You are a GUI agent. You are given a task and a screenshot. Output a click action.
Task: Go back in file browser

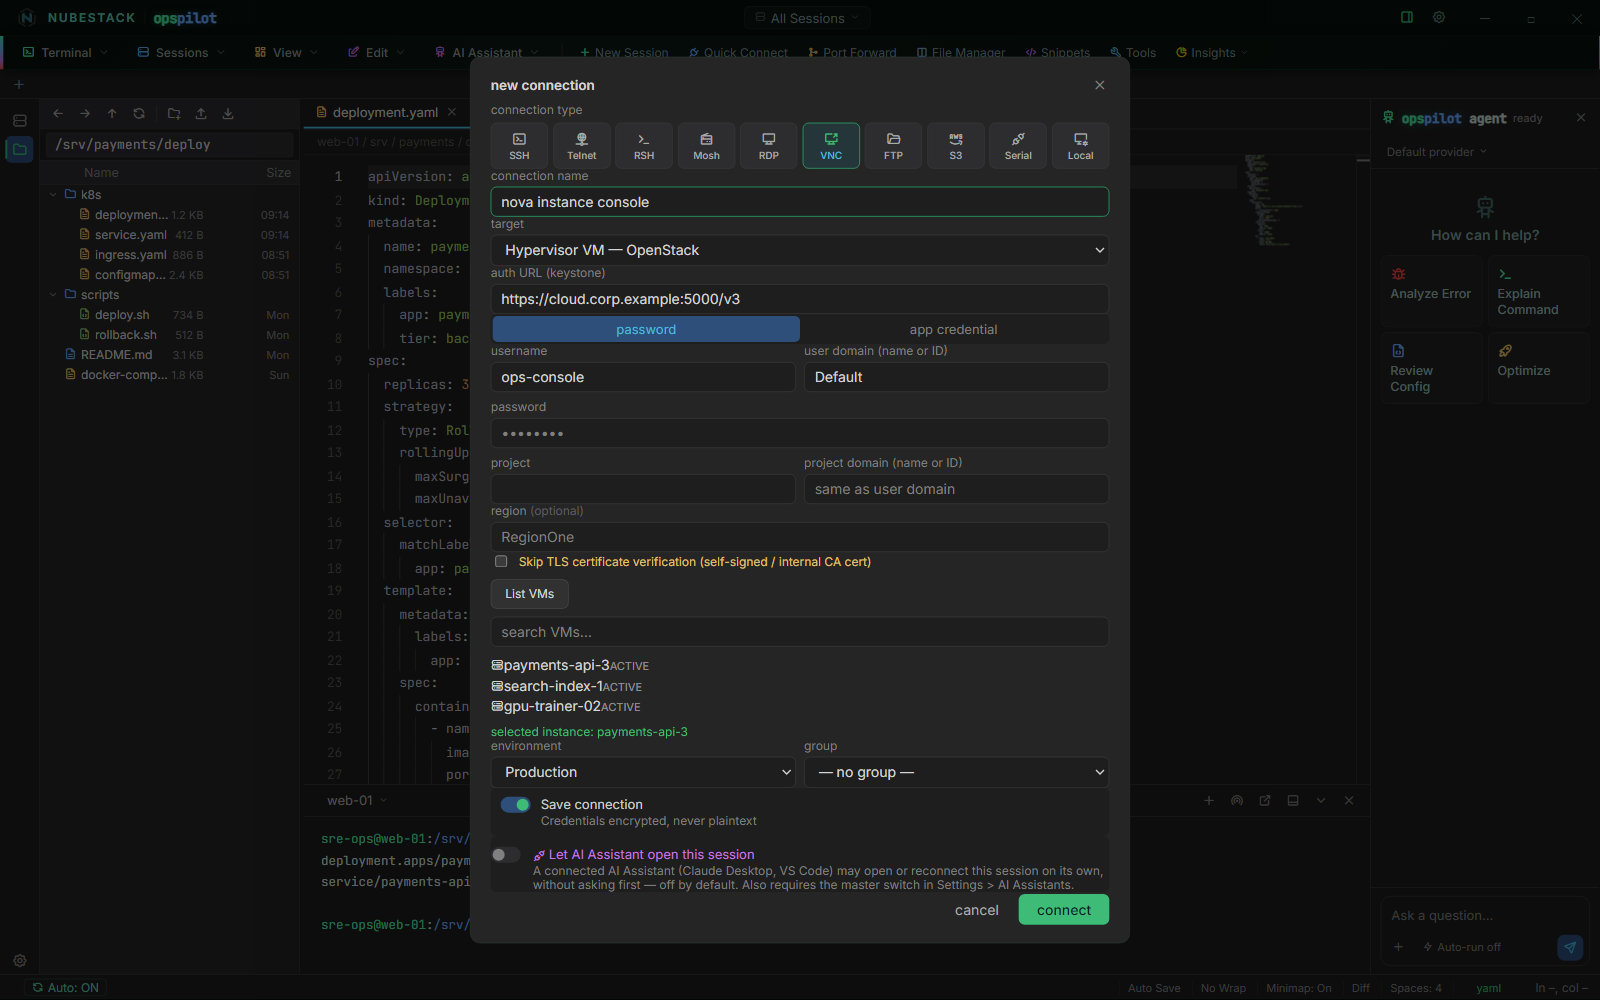(58, 114)
